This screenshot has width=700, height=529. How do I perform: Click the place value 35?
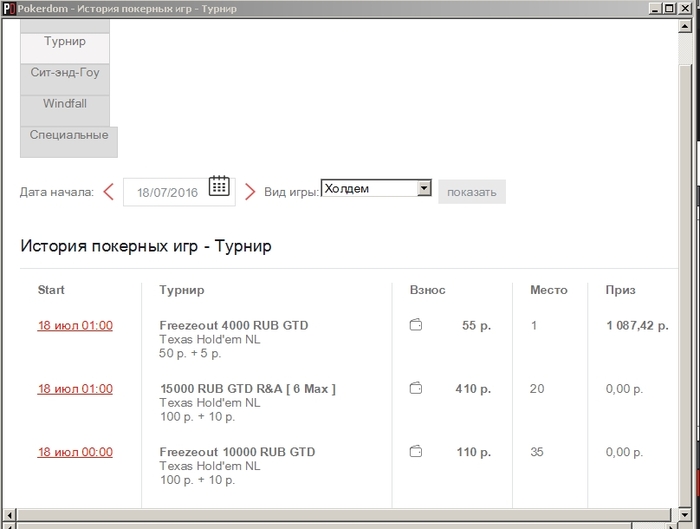tap(537, 452)
